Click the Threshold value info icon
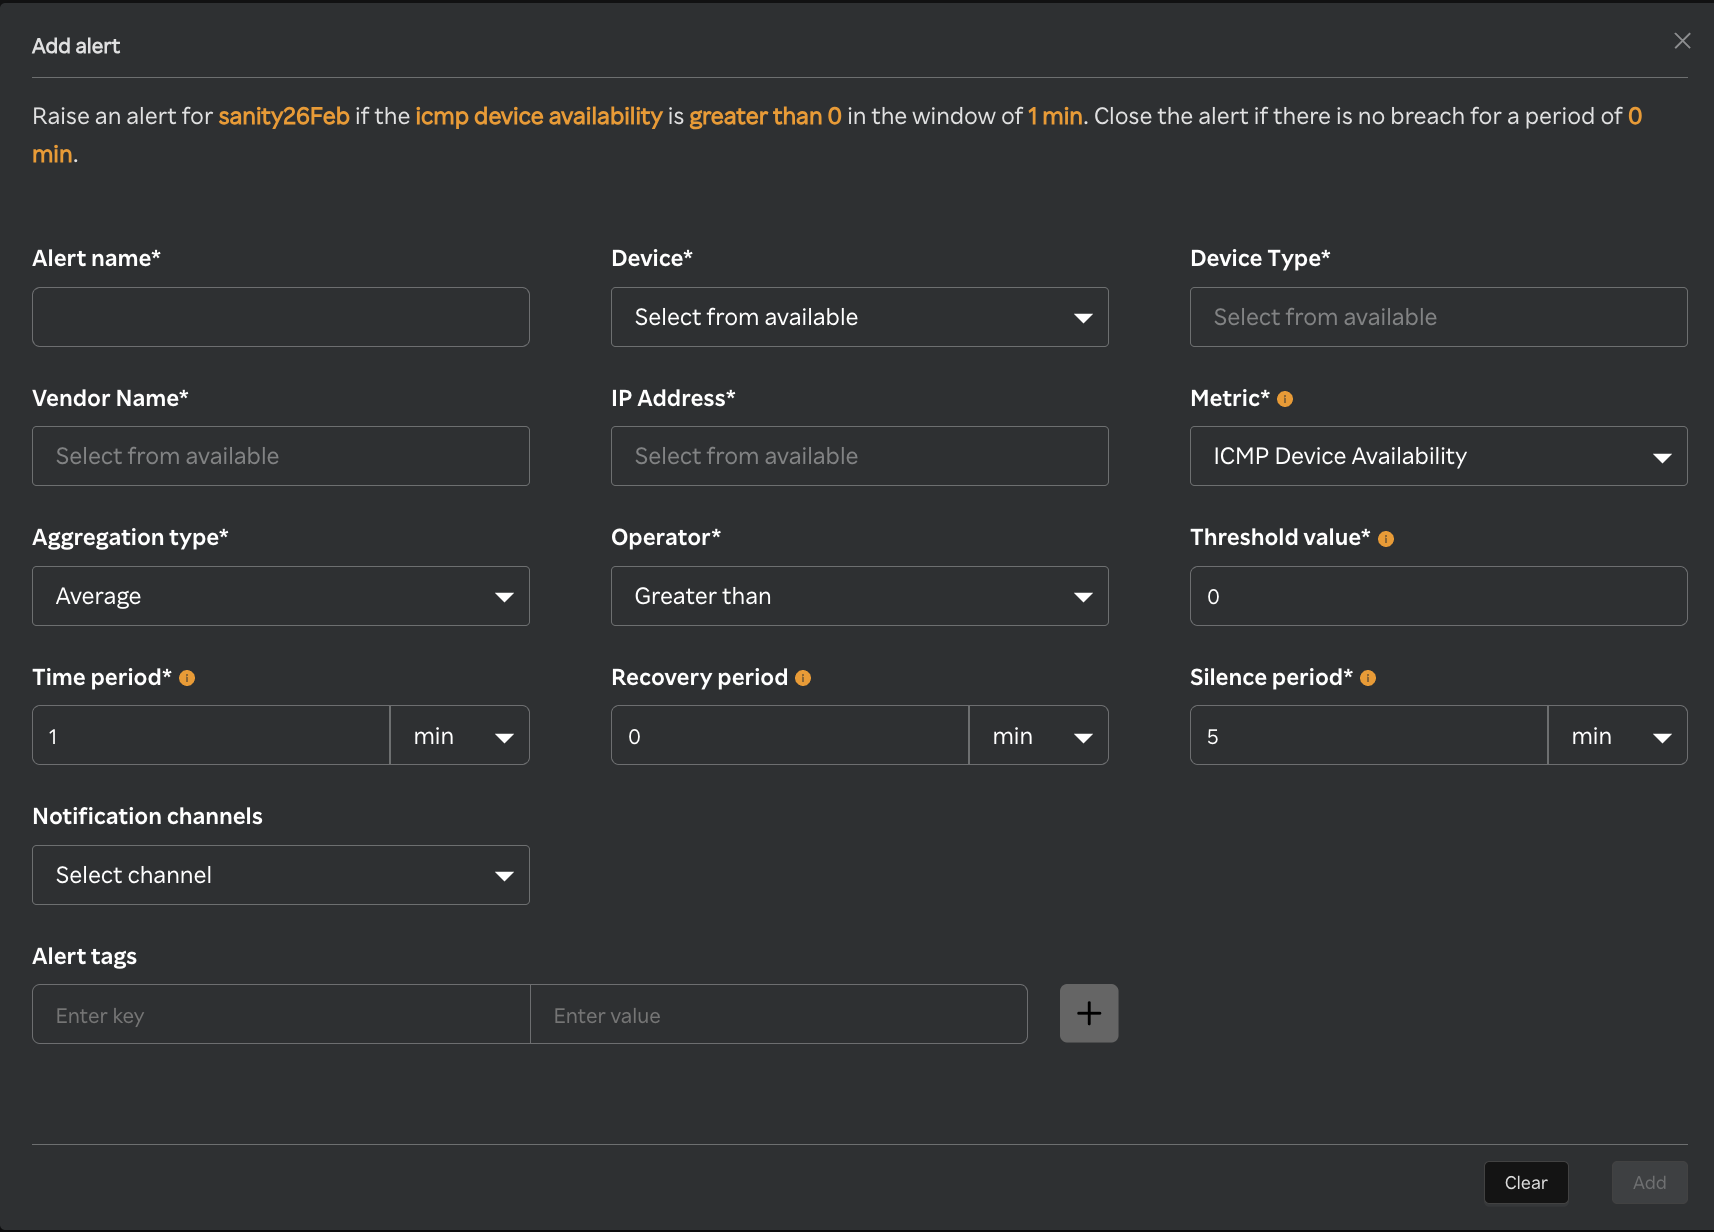 pos(1385,539)
